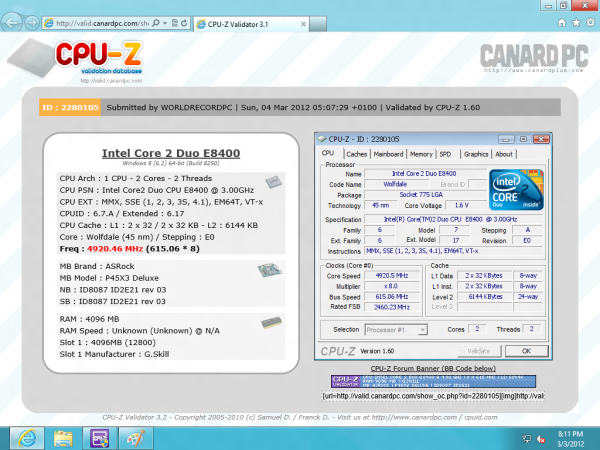Click the motherboard icon beside MB Brand

[x=270, y=270]
